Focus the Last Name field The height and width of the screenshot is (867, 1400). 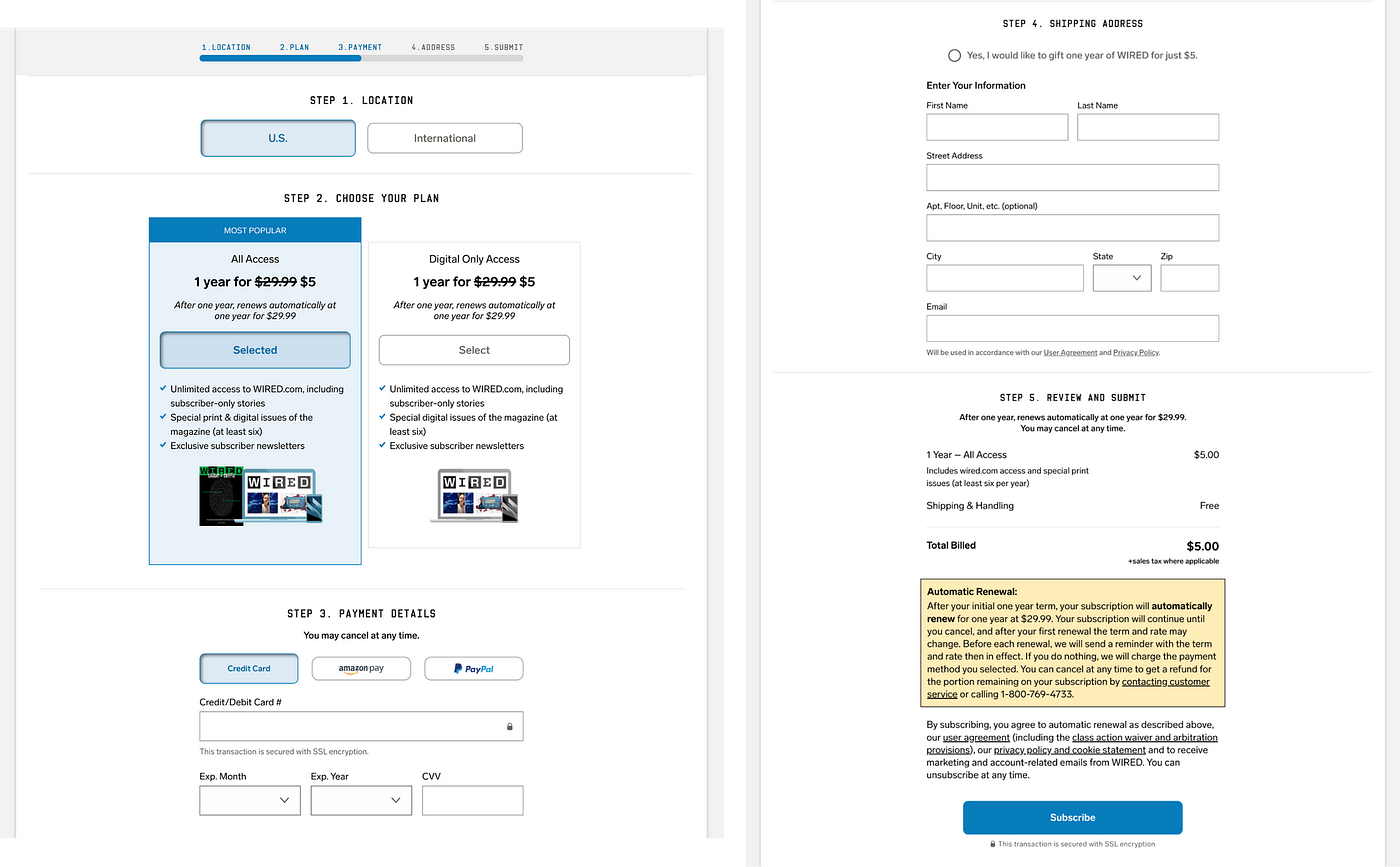coord(1148,127)
